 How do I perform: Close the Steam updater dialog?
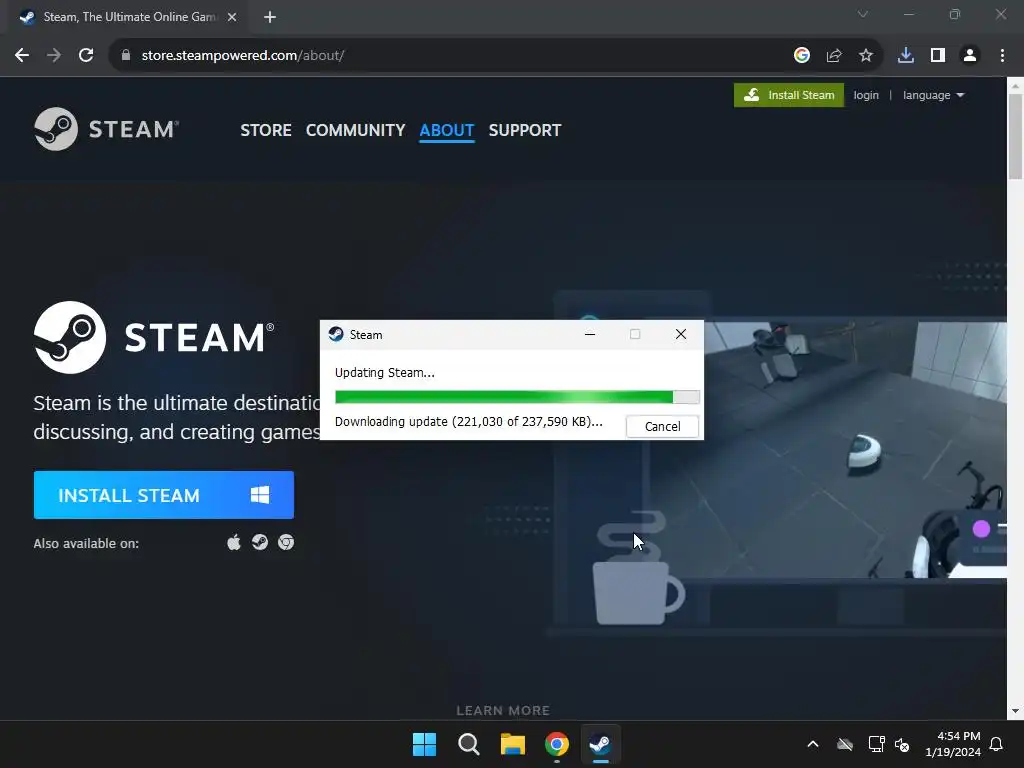[680, 334]
